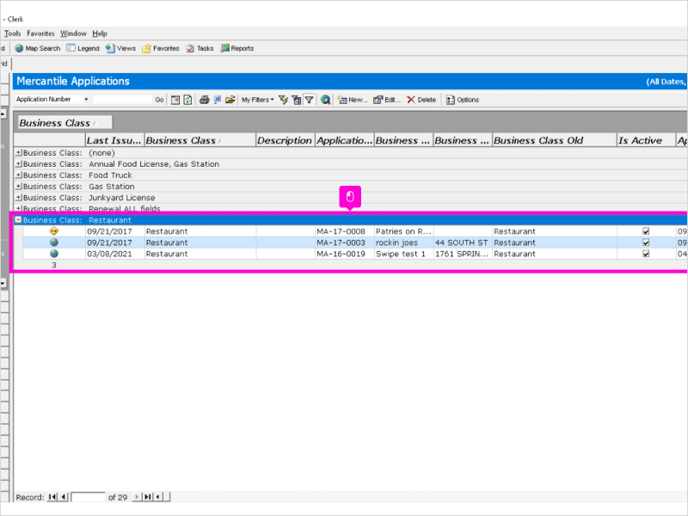Viewport: 688px width, 516px height.
Task: Toggle Is Active for Patries on R... row
Action: (646, 231)
